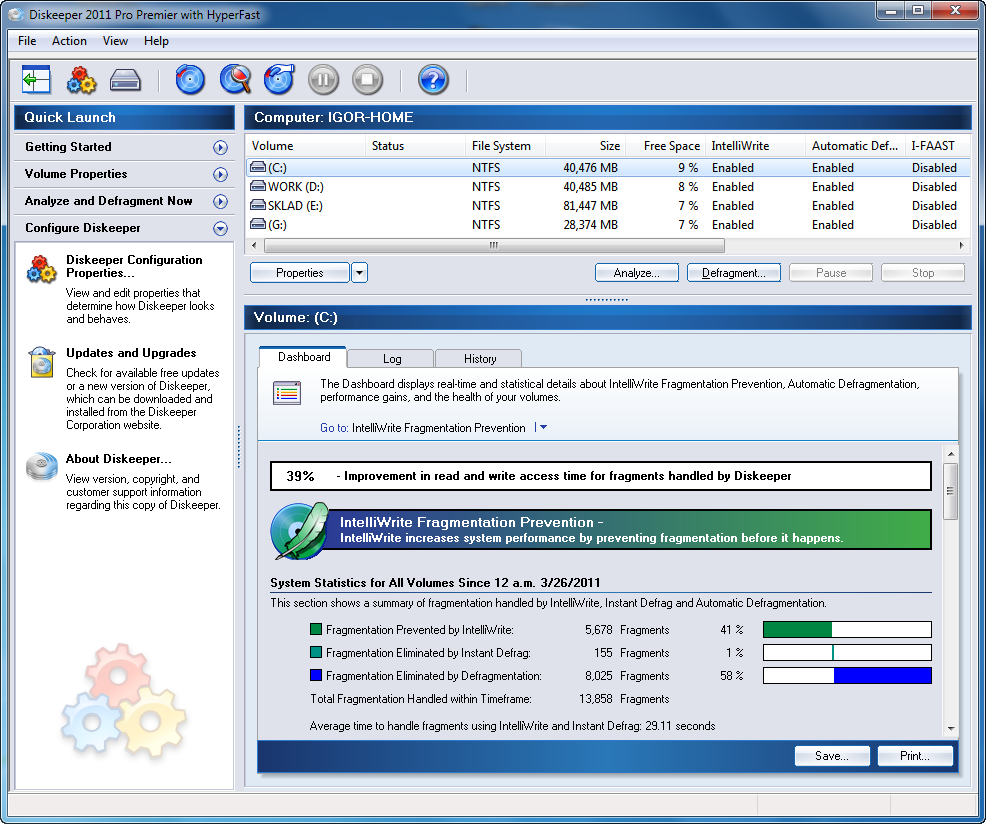Open the Updates and Upgrades link
986x824 pixels.
pyautogui.click(x=131, y=353)
